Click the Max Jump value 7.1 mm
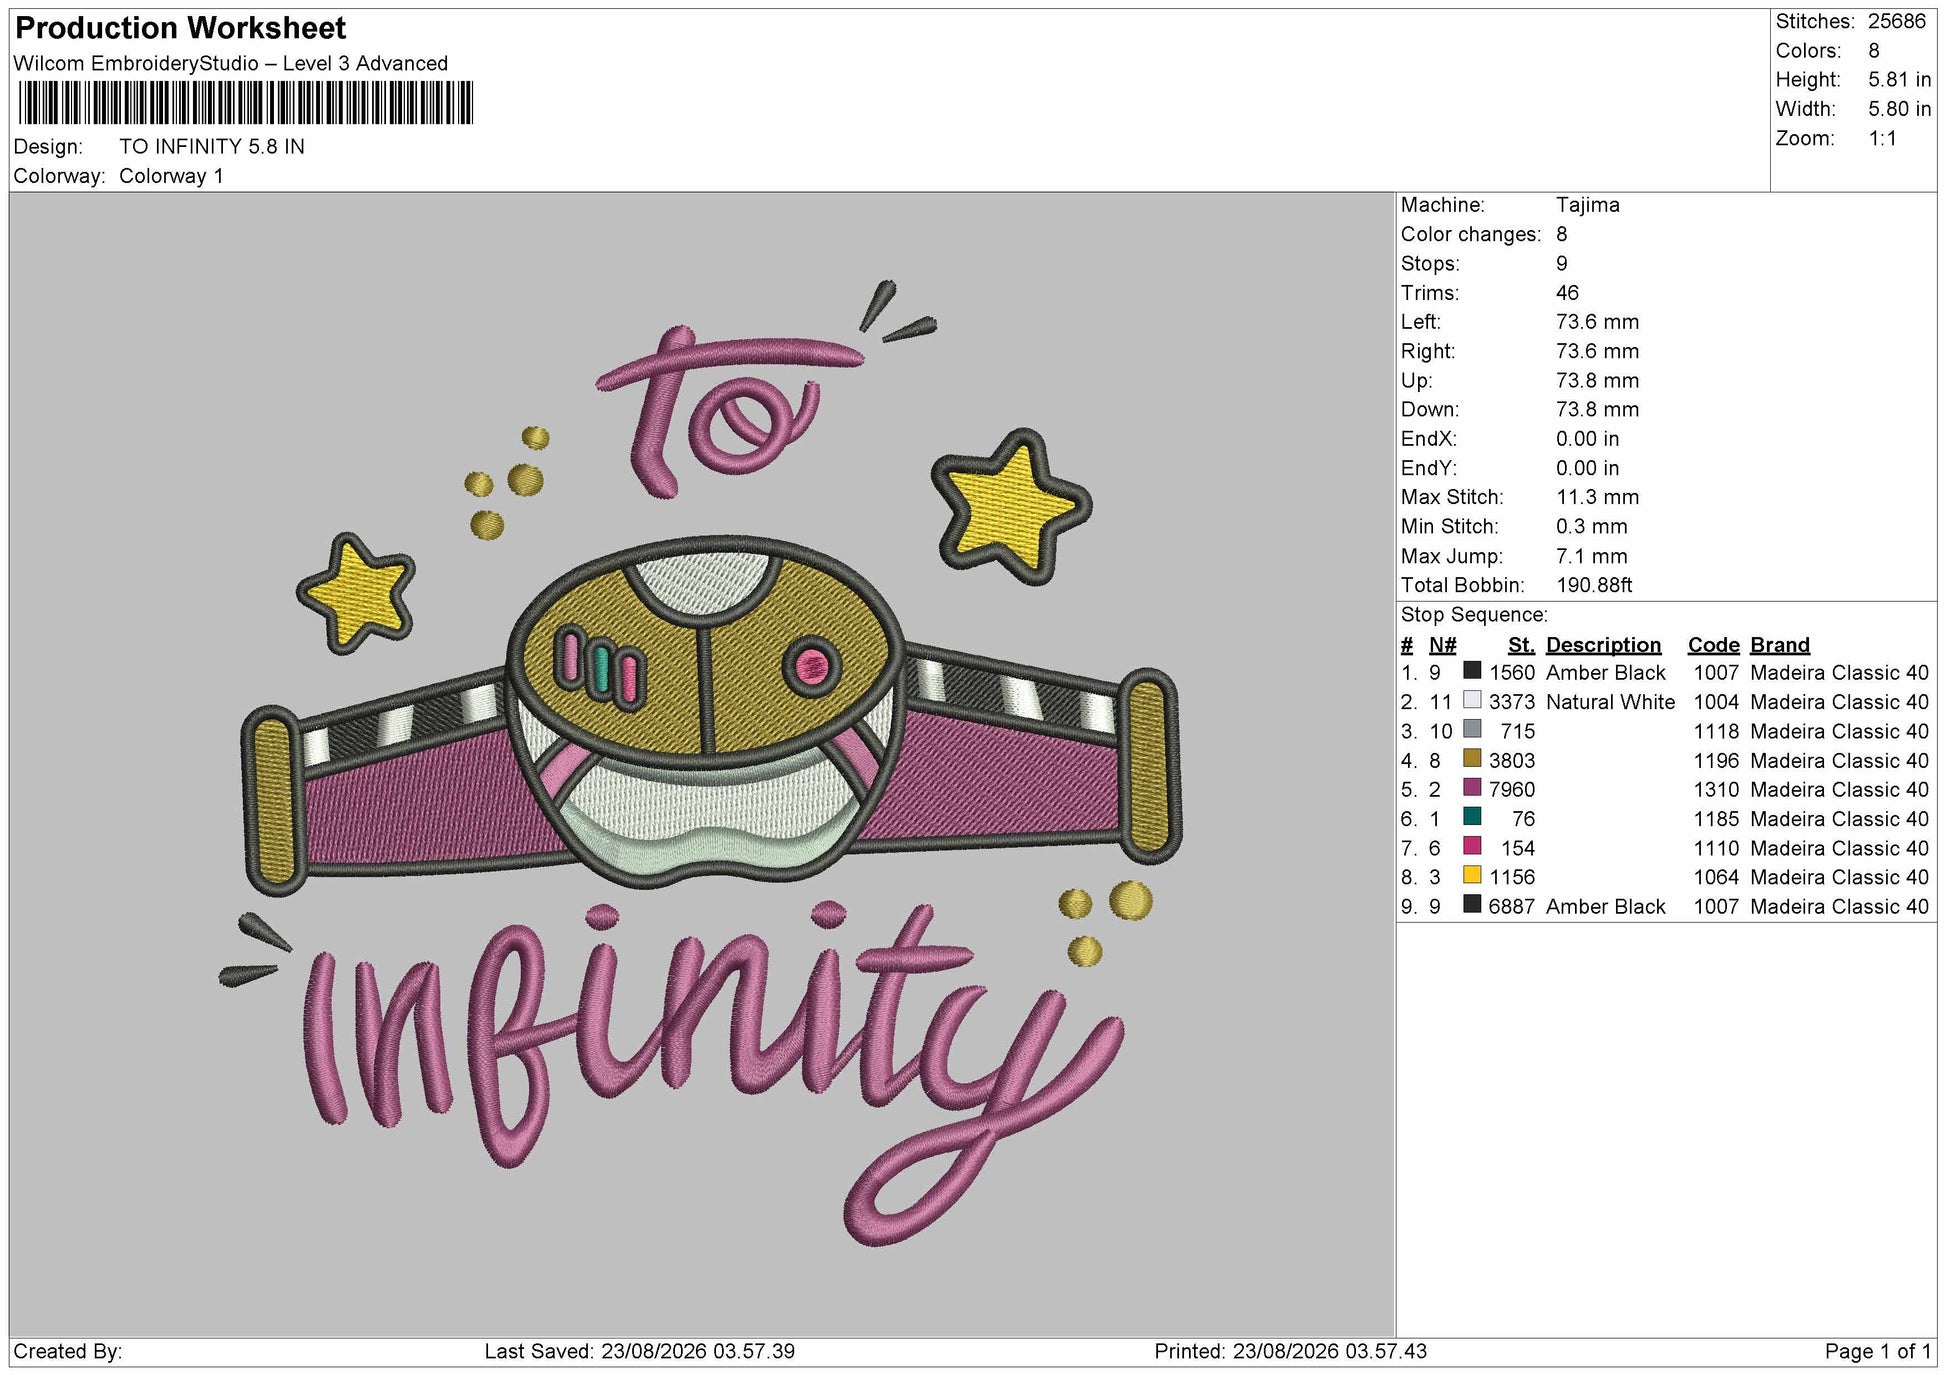Screen dimensions: 1946x1375 (1591, 556)
